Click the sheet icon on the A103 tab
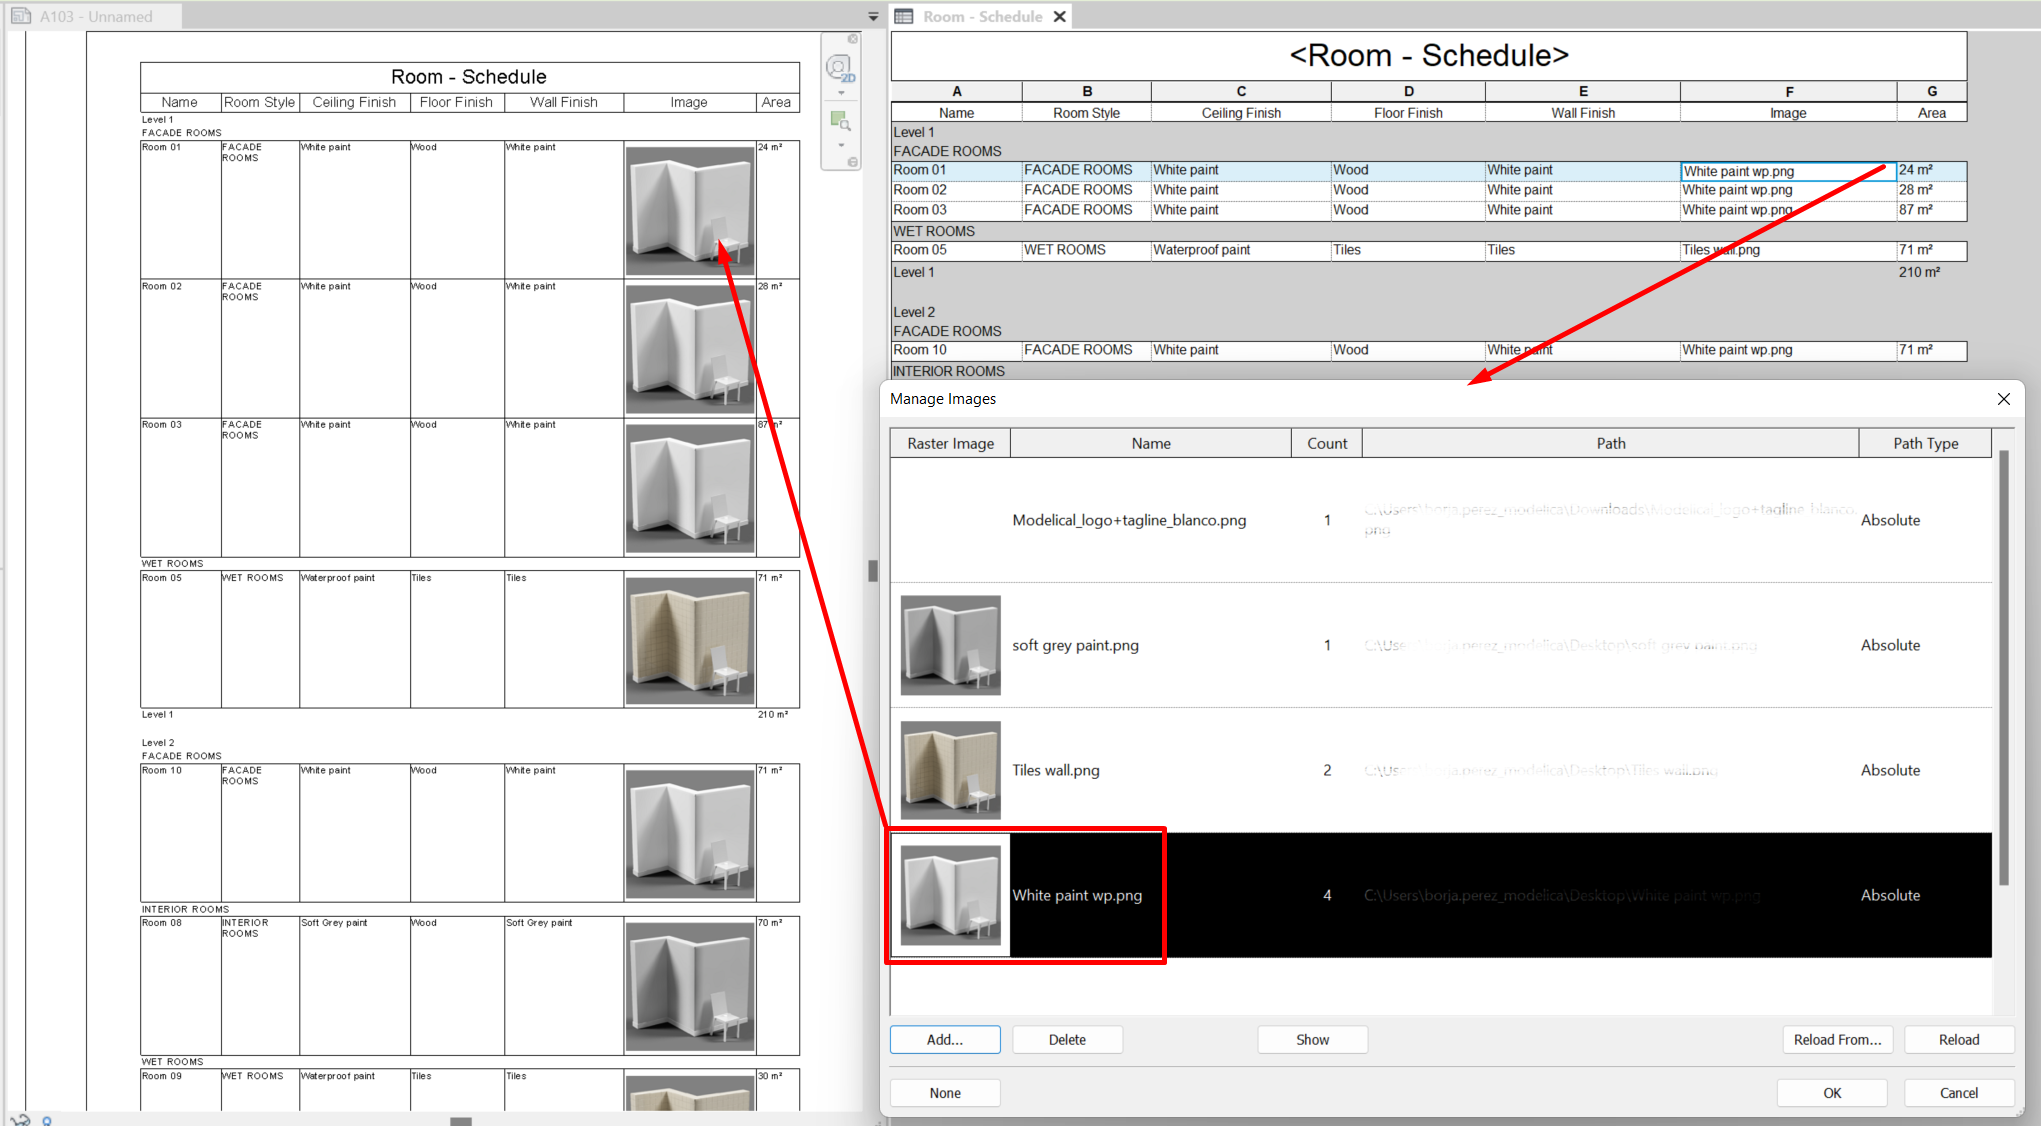The height and width of the screenshot is (1126, 2041). click(x=21, y=16)
